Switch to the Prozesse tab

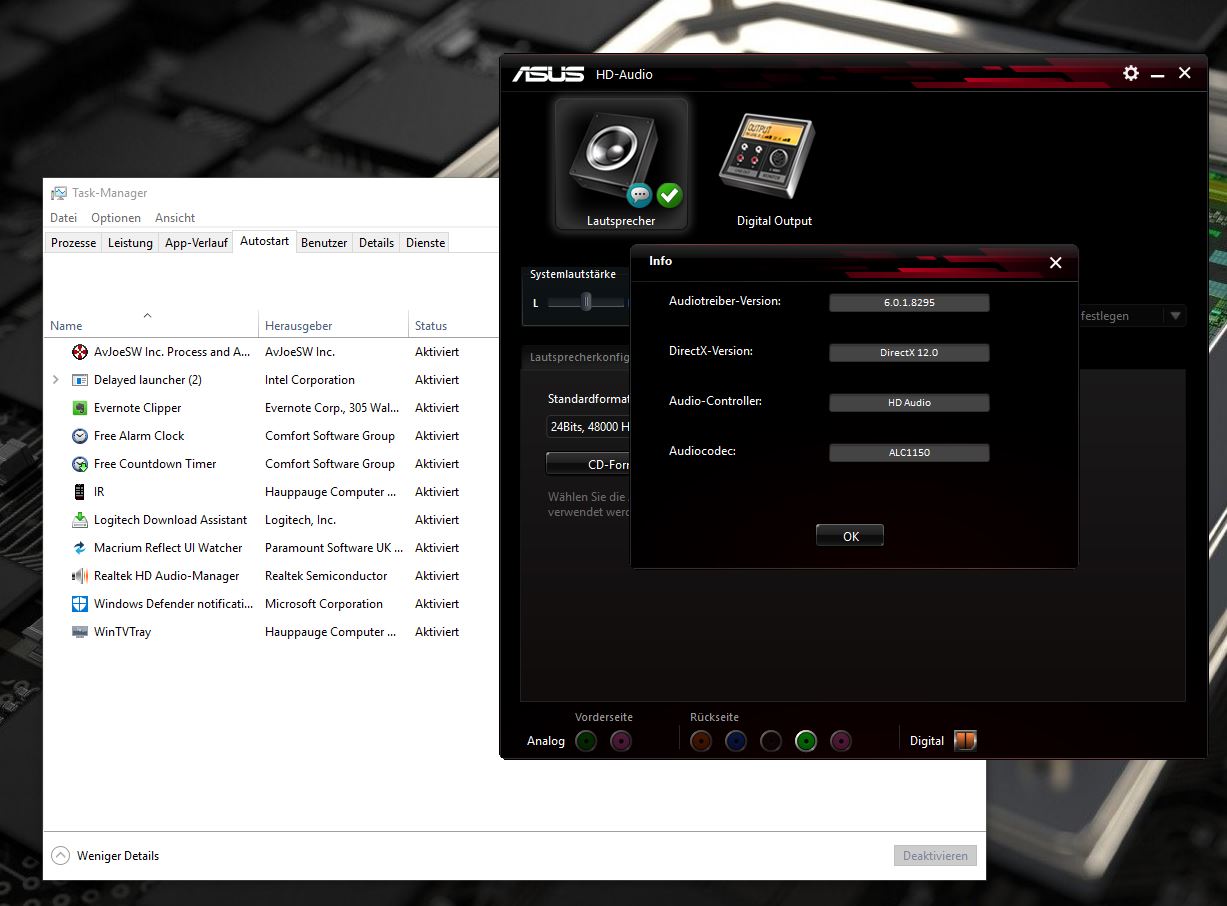click(74, 243)
